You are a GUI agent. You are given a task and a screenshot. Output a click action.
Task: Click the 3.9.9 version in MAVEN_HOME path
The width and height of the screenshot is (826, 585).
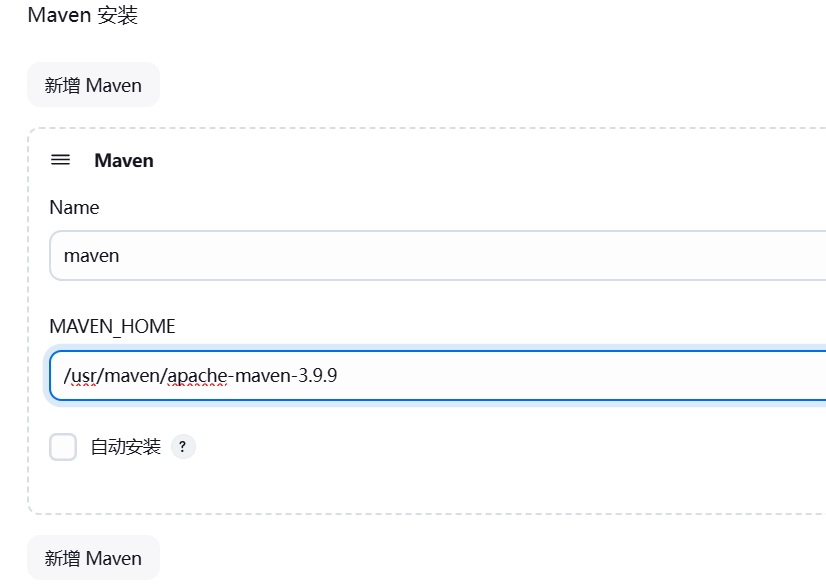click(318, 375)
